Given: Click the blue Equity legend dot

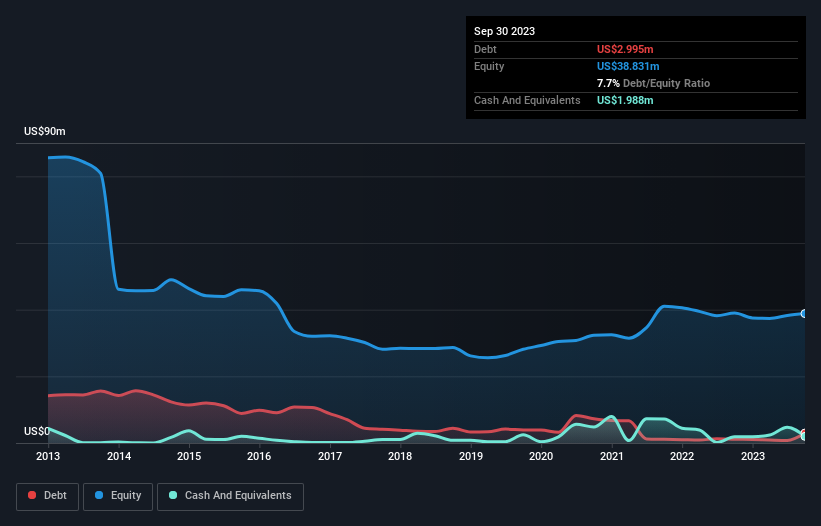Looking at the screenshot, I should [x=99, y=495].
